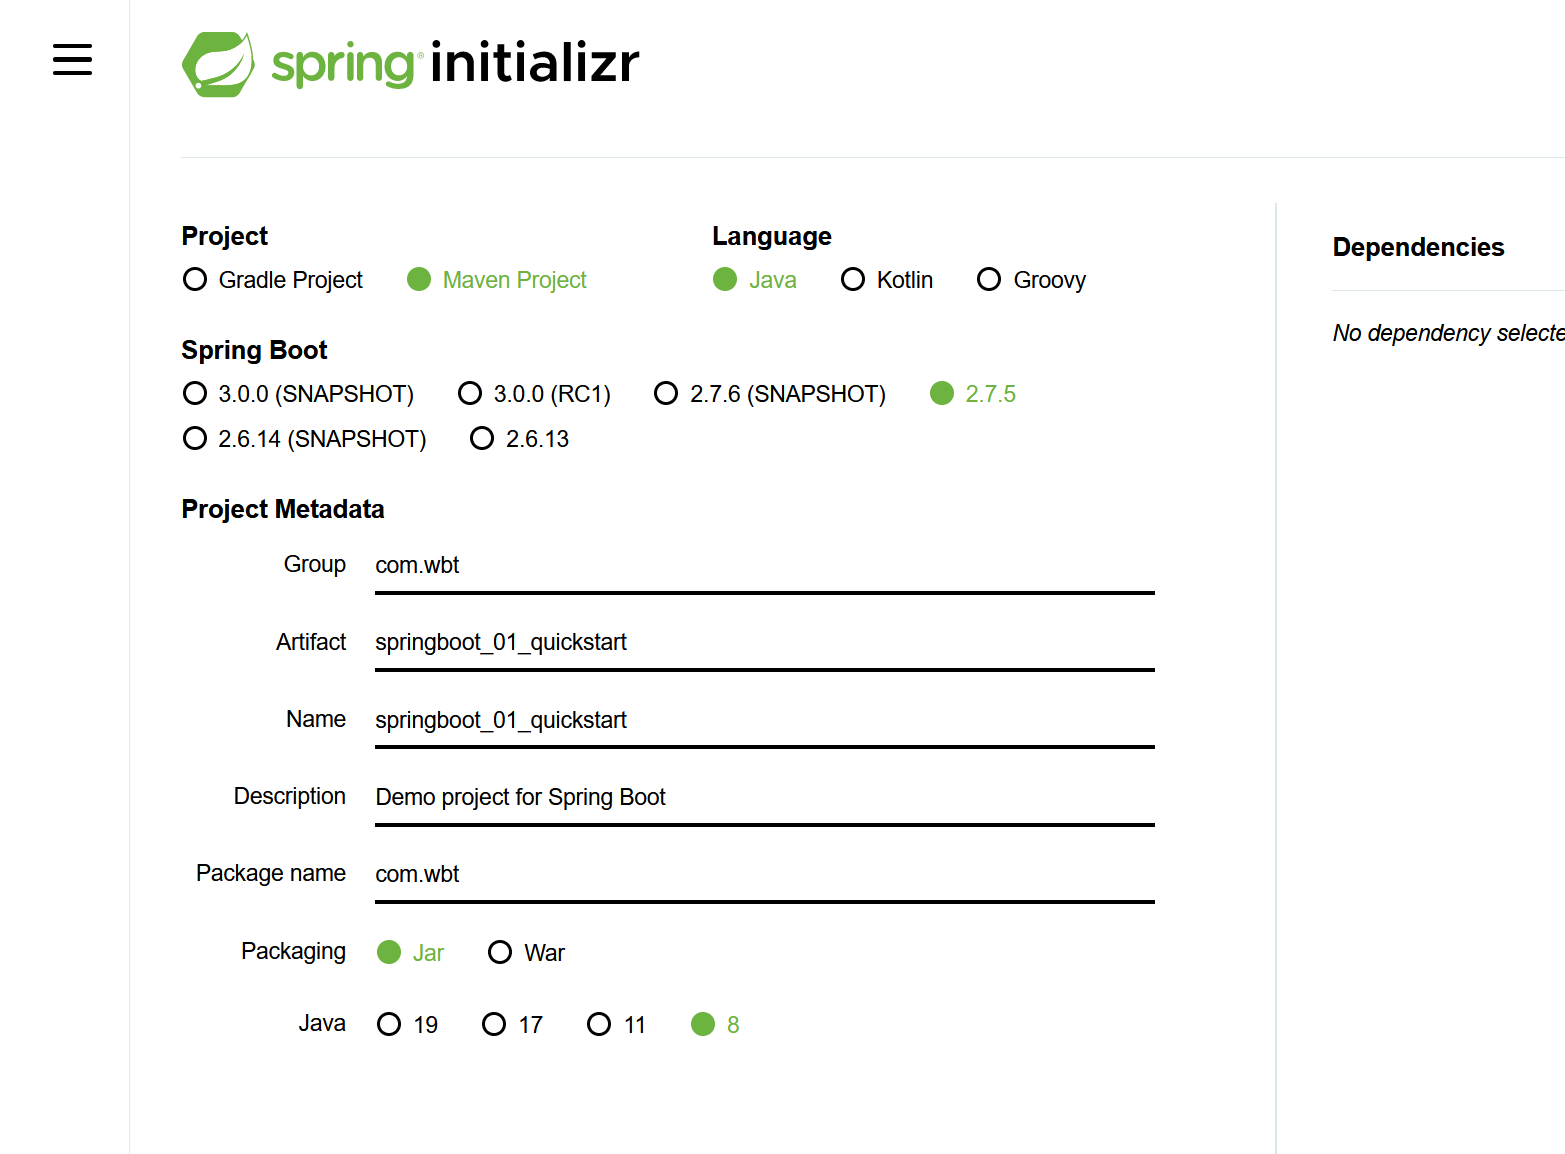Pick Java language option

[725, 280]
